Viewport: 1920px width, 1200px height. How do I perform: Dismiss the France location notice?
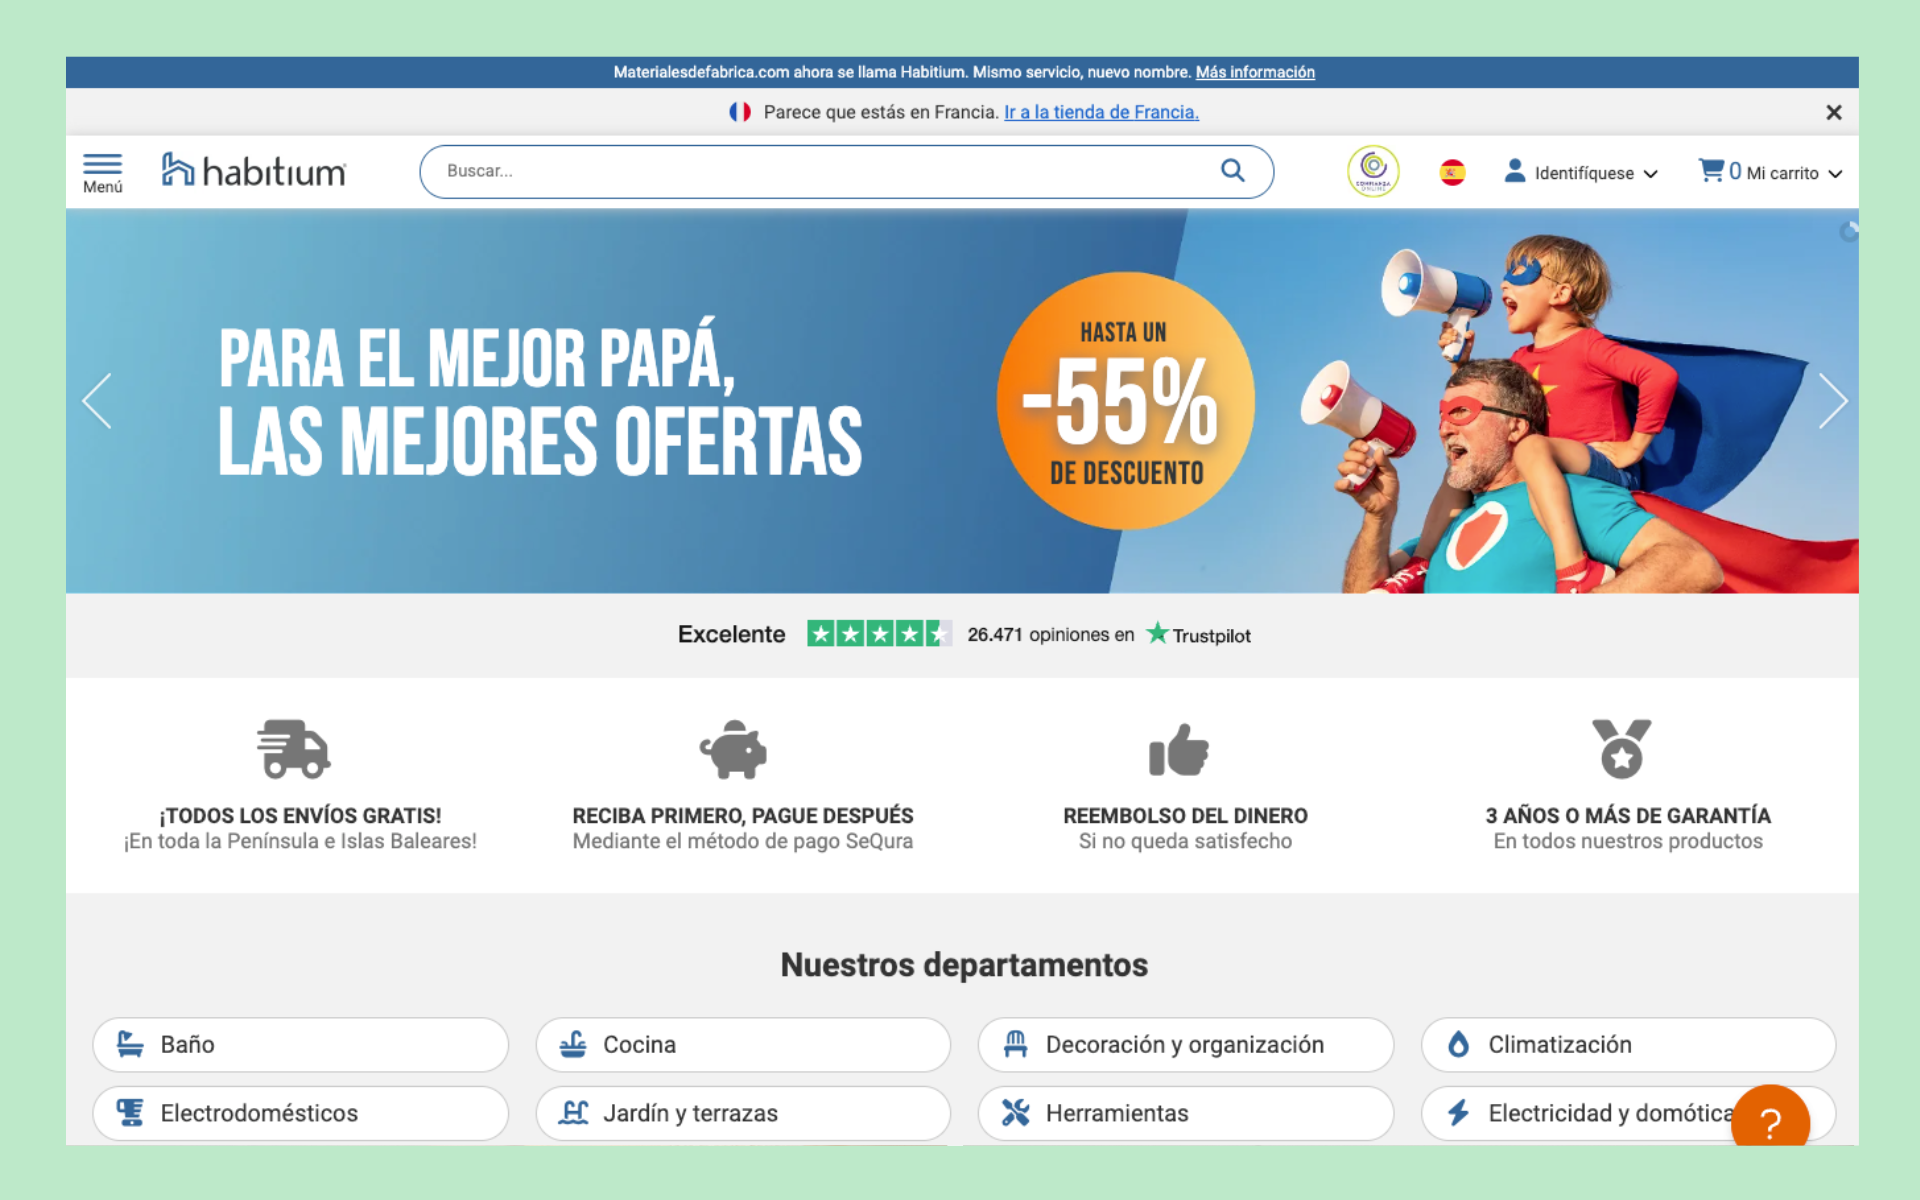(1833, 113)
